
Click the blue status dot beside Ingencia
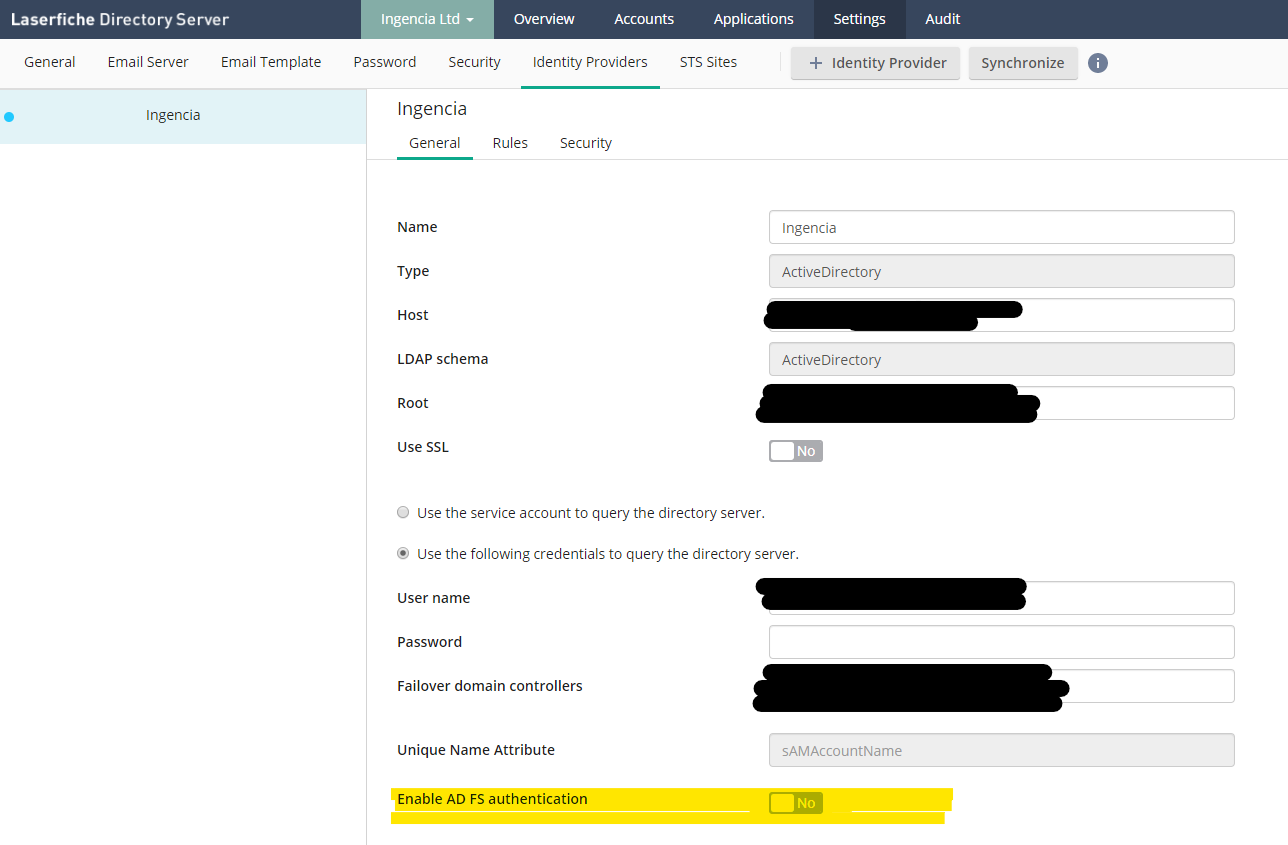coord(9,117)
